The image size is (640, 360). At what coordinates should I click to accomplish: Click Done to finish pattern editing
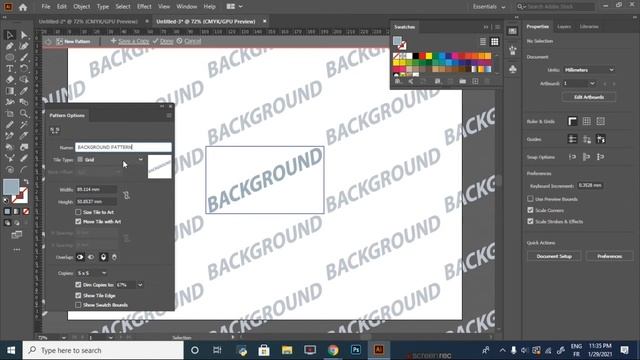click(x=163, y=41)
